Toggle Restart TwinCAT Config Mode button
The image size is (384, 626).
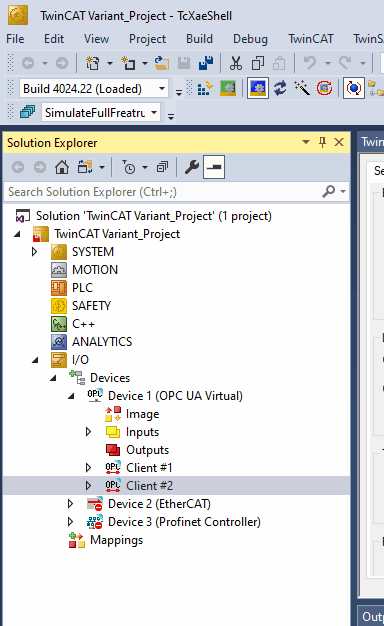(257, 88)
